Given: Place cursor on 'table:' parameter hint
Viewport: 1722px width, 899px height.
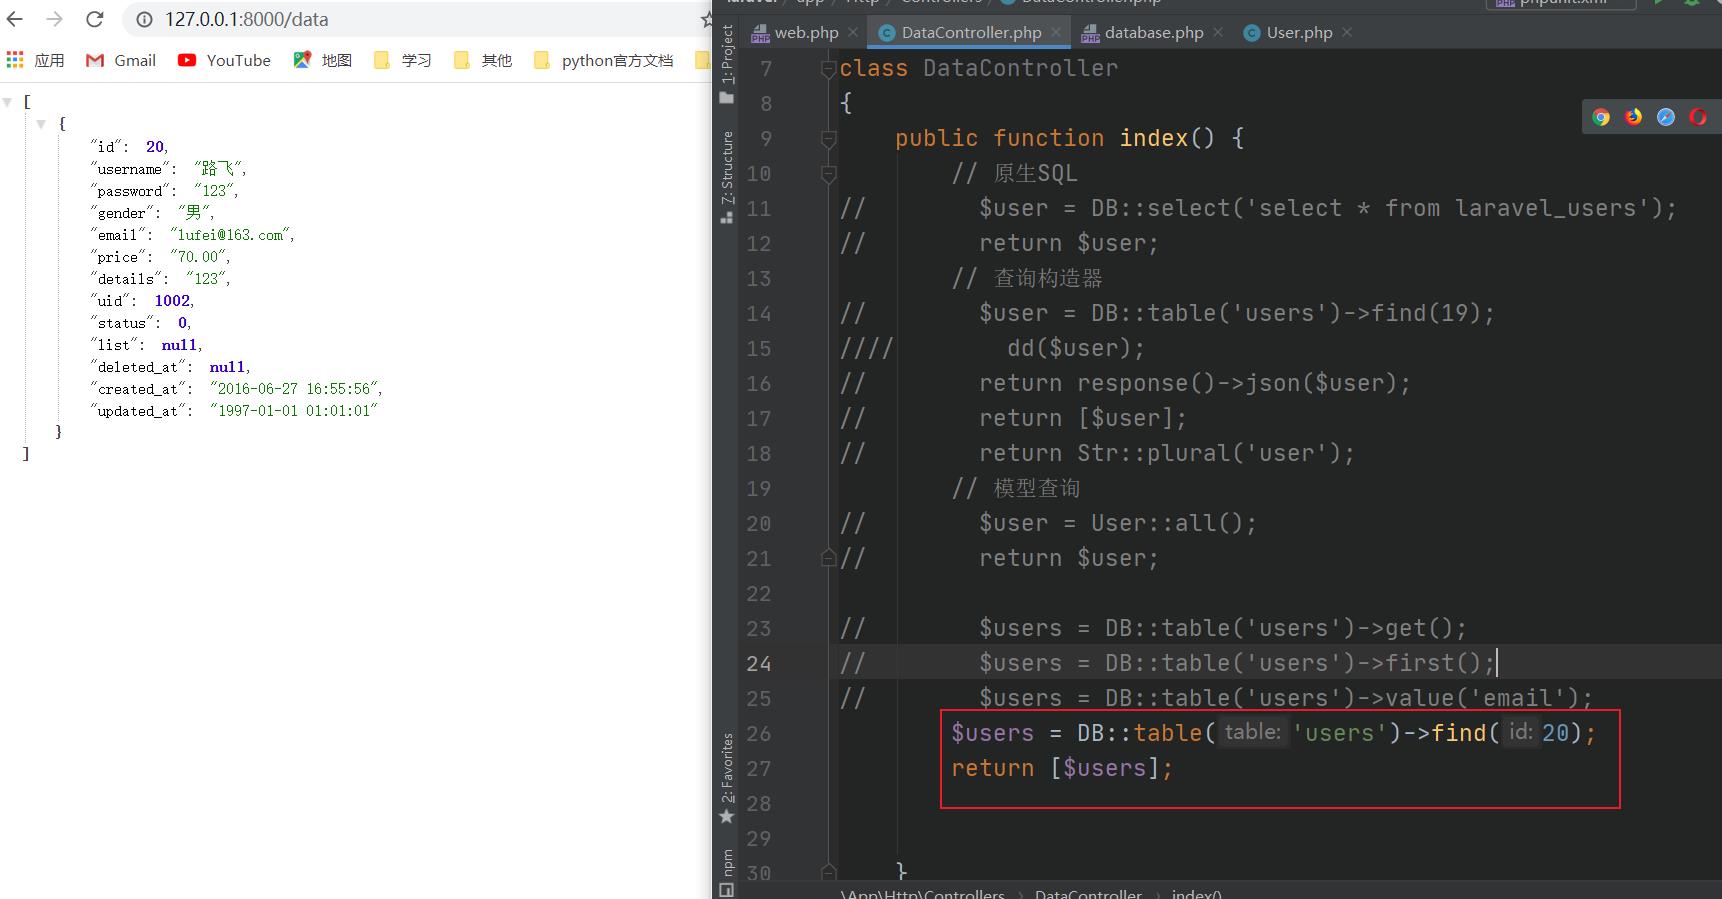Looking at the screenshot, I should (x=1253, y=732).
